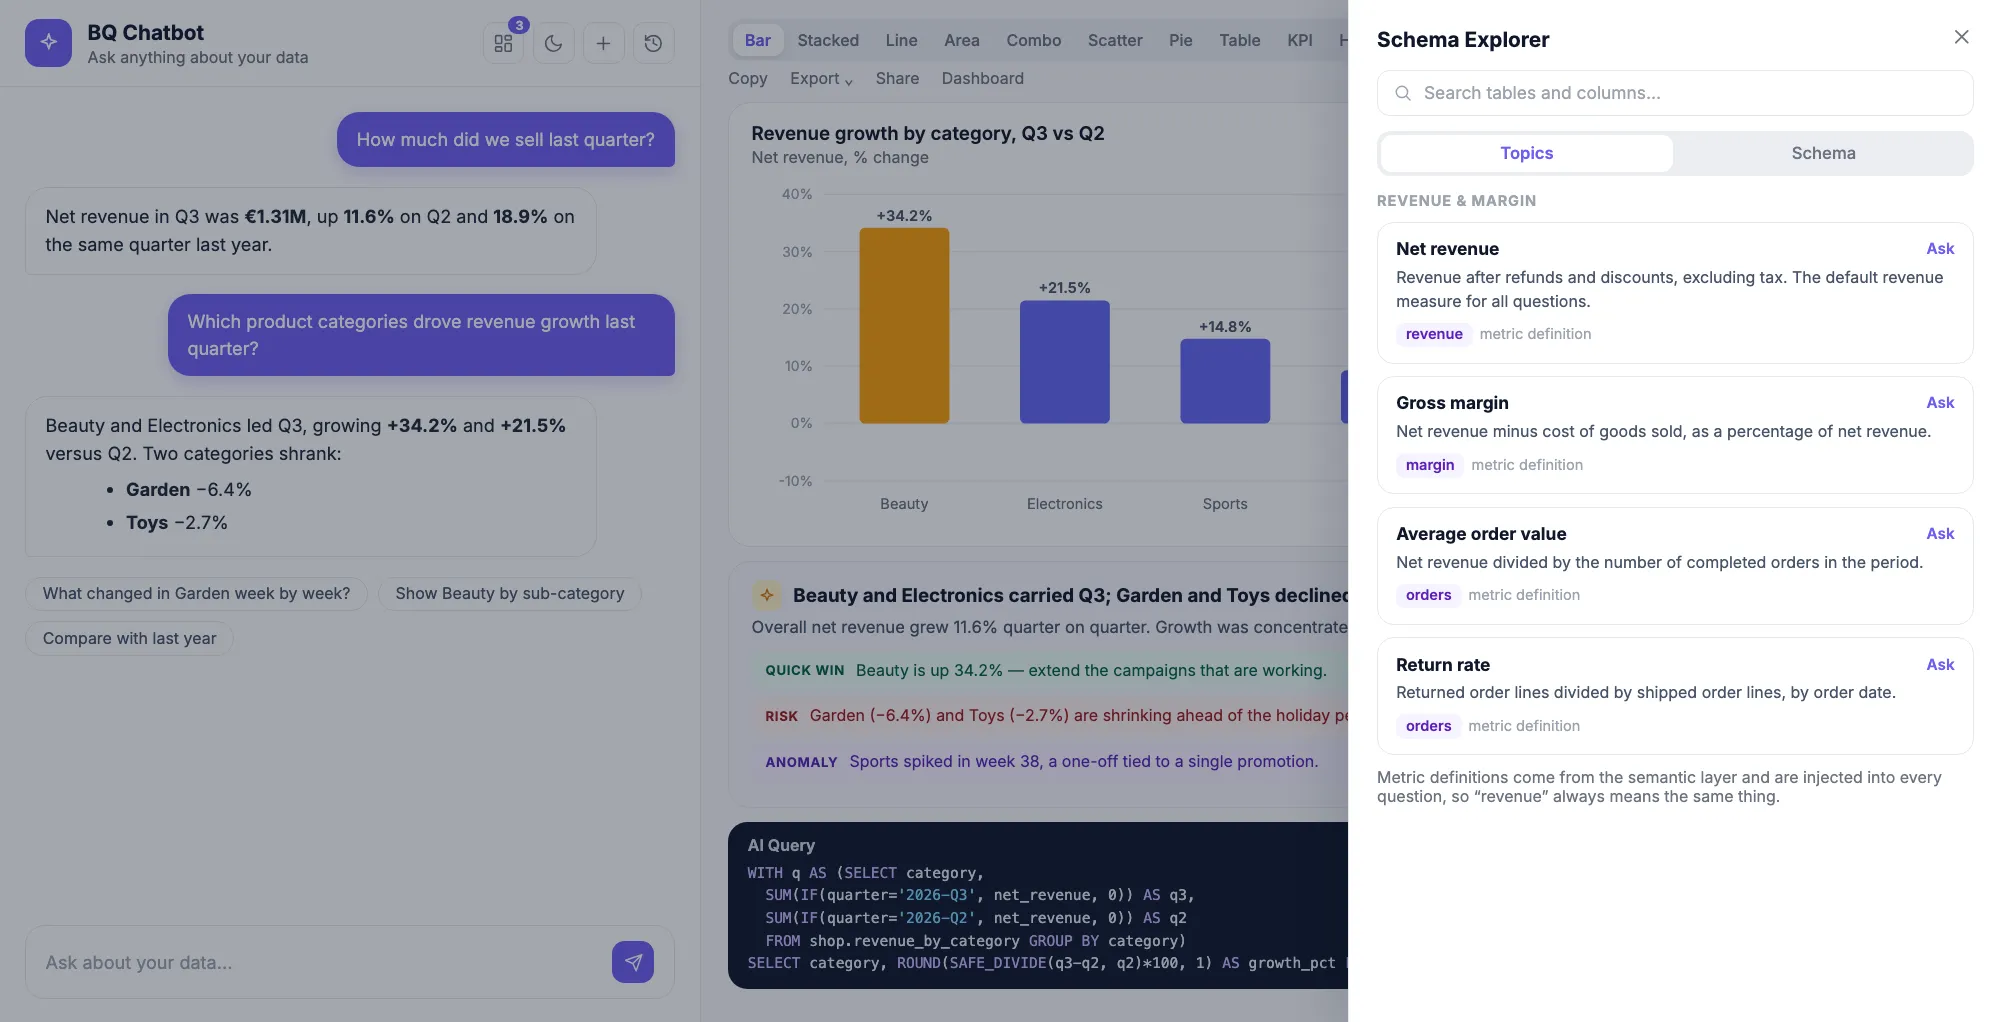Start a new chat with the plus icon
Image resolution: width=2002 pixels, height=1022 pixels.
point(603,43)
